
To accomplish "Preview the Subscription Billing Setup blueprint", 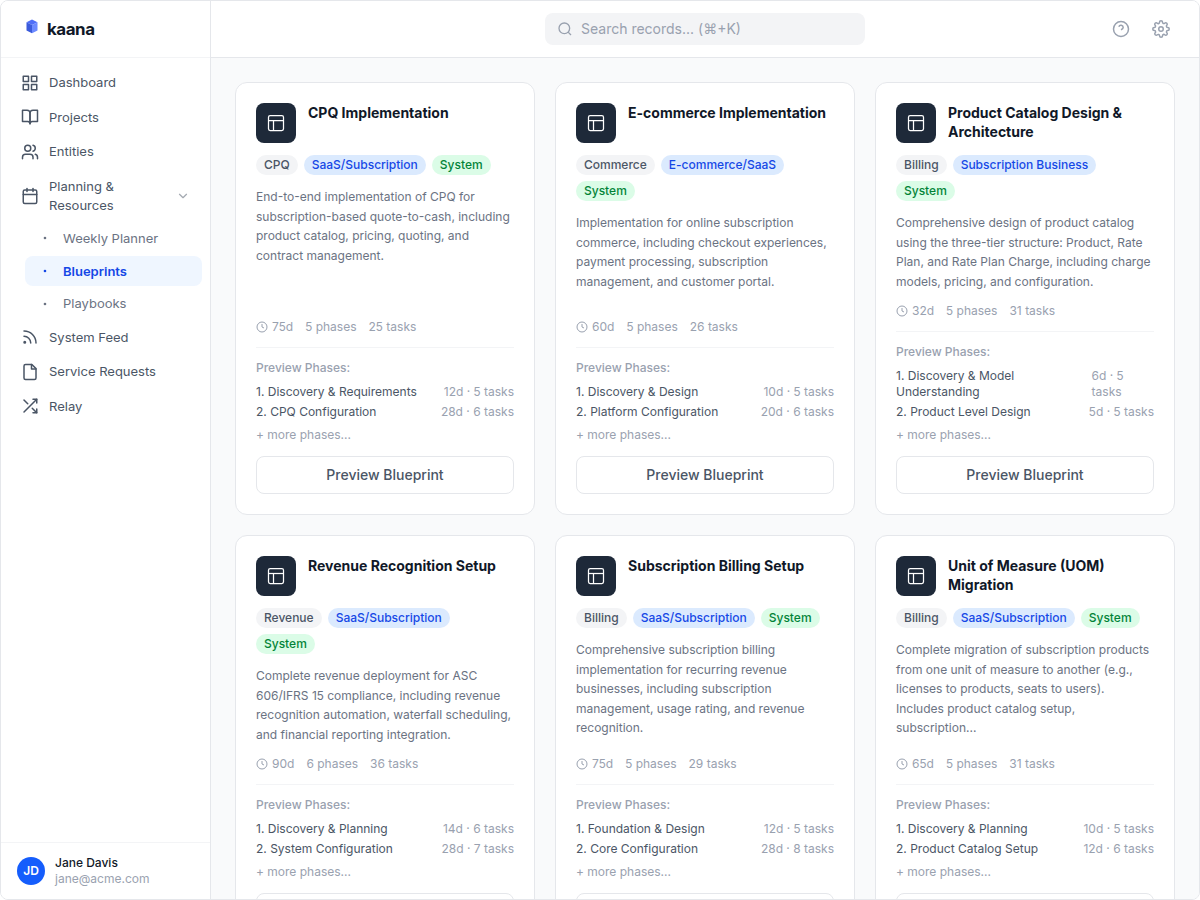I will tap(704, 896).
